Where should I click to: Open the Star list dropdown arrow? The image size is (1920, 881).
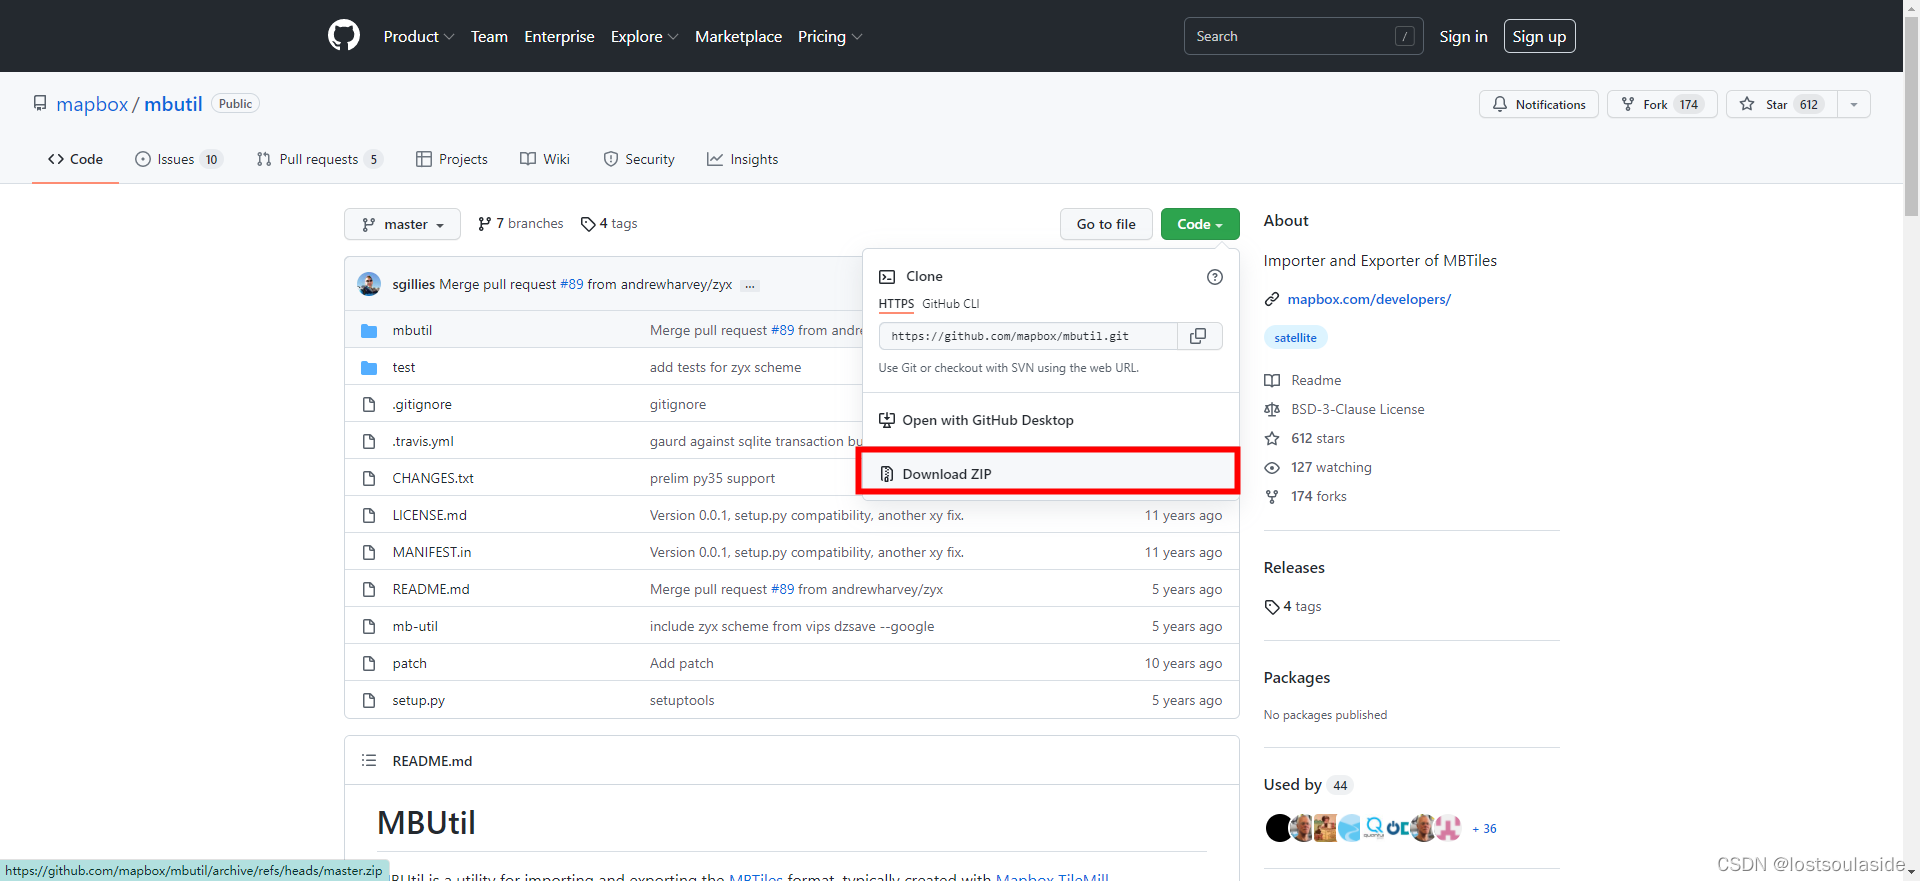click(1854, 104)
